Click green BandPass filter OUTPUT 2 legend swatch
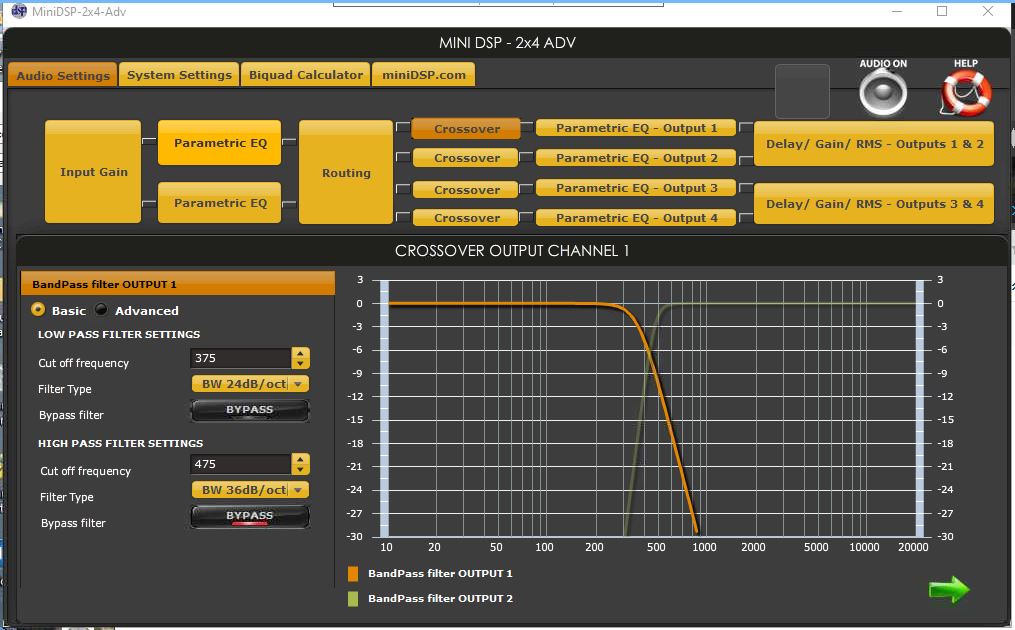Image resolution: width=1015 pixels, height=630 pixels. [353, 598]
